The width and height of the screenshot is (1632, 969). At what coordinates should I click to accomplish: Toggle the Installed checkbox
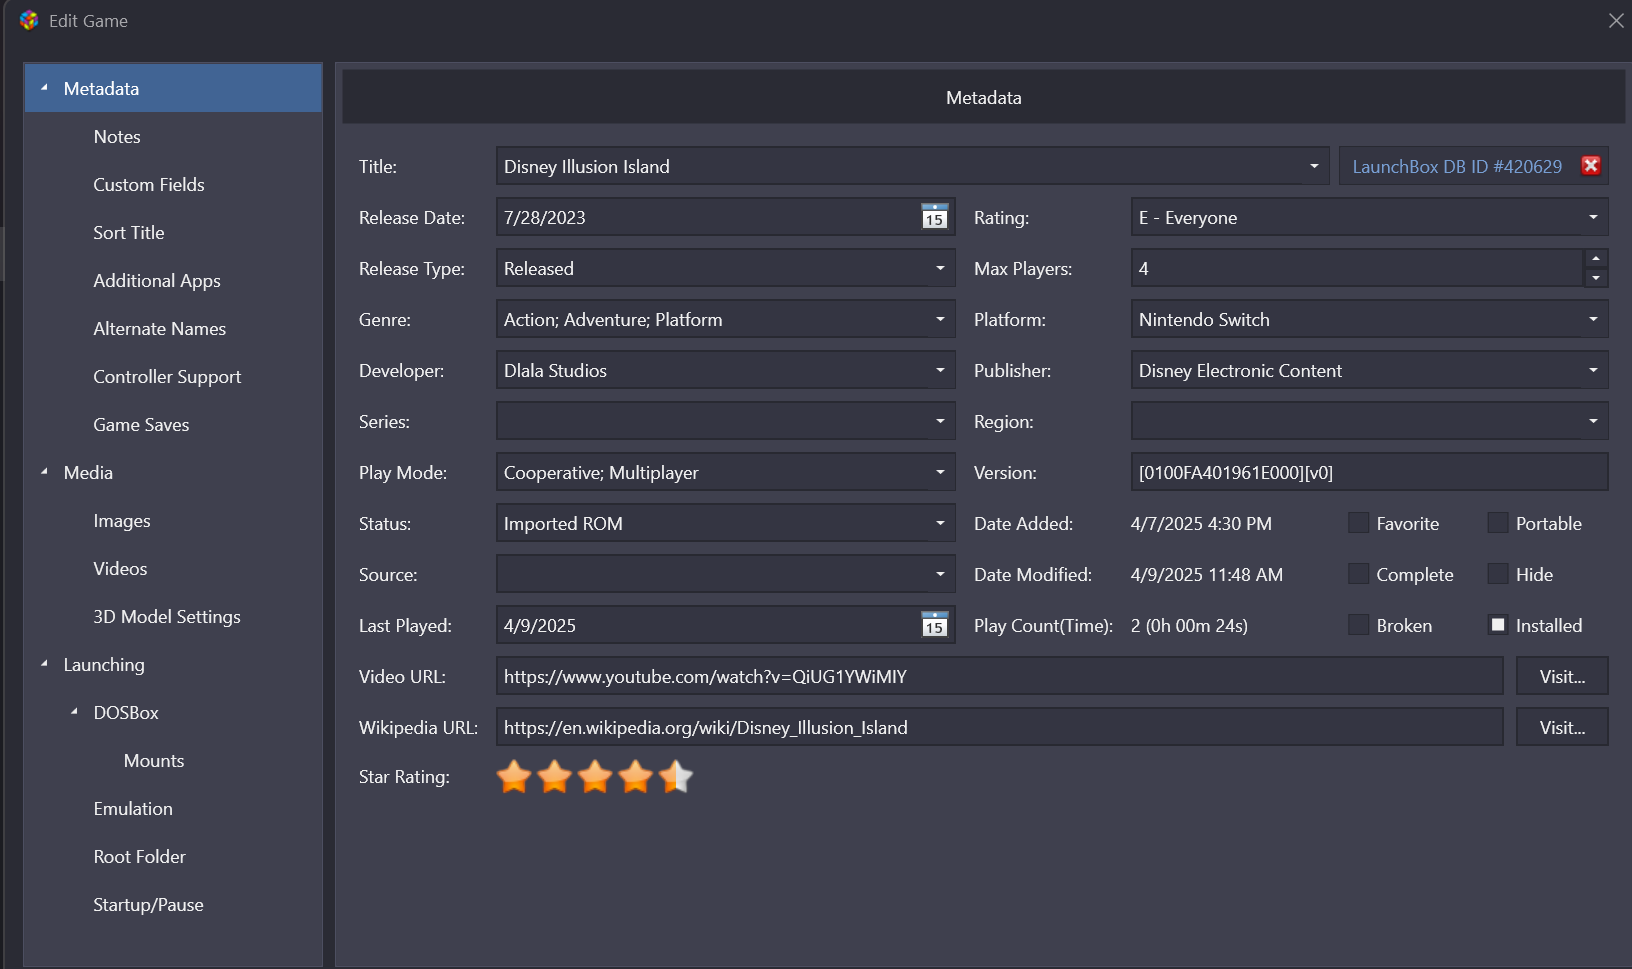click(x=1498, y=625)
